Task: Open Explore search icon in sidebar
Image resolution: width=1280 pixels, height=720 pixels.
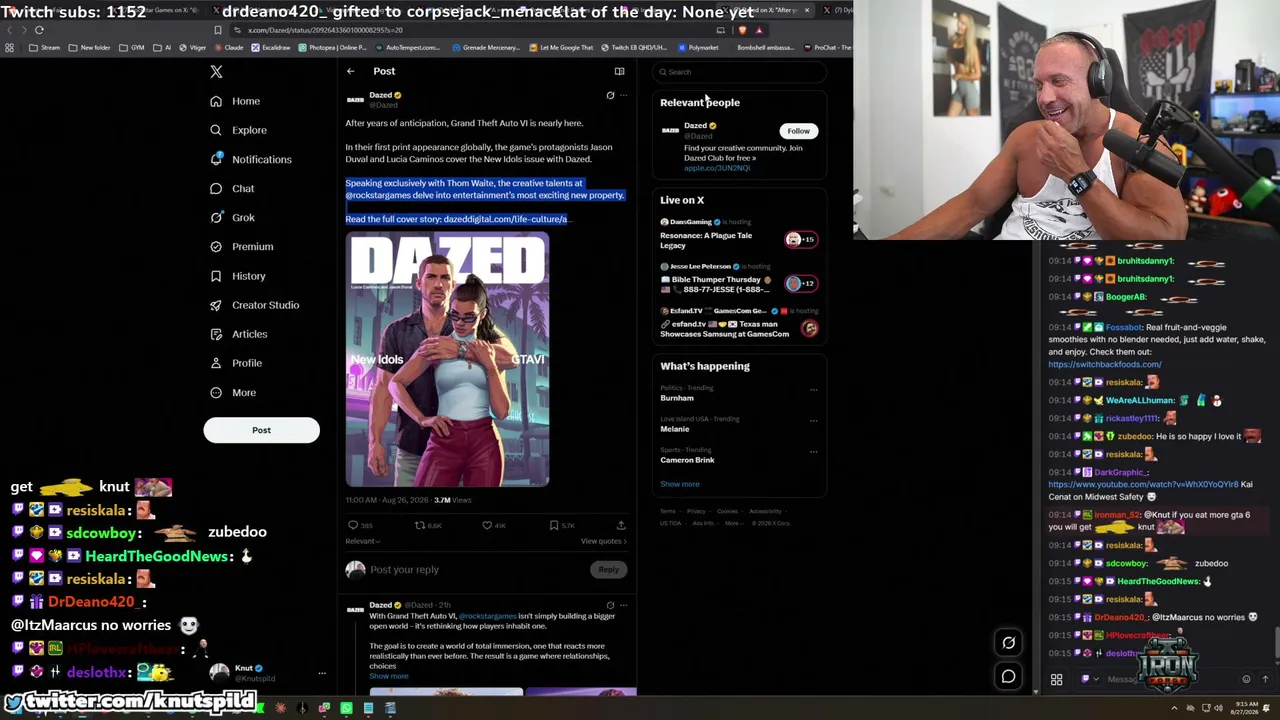Action: point(216,130)
